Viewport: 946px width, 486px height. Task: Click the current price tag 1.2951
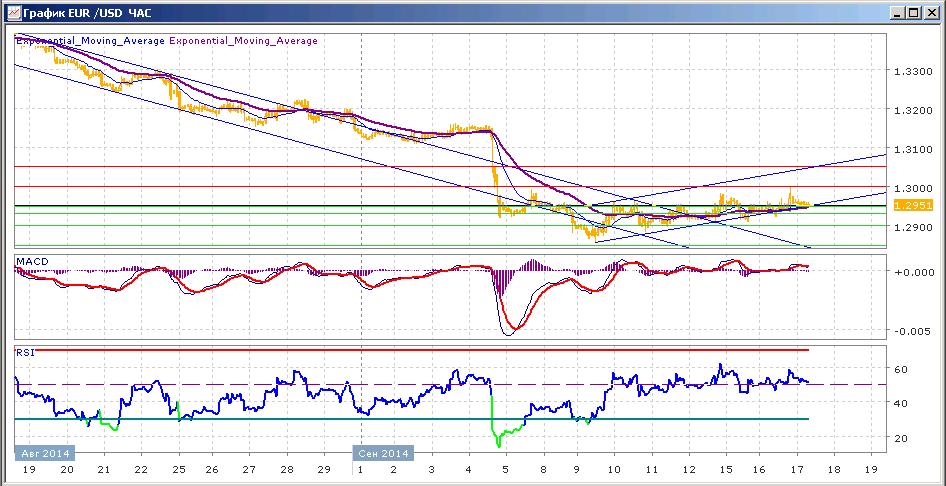913,206
